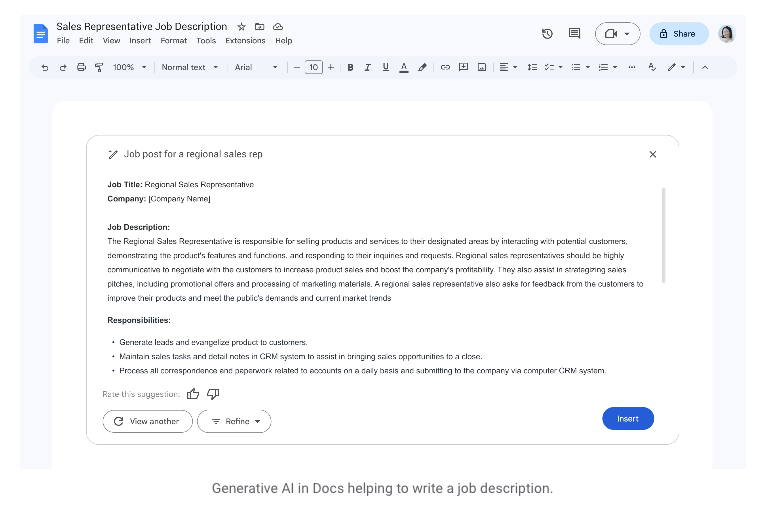Open the text color picker
The height and width of the screenshot is (514, 761).
pos(403,67)
